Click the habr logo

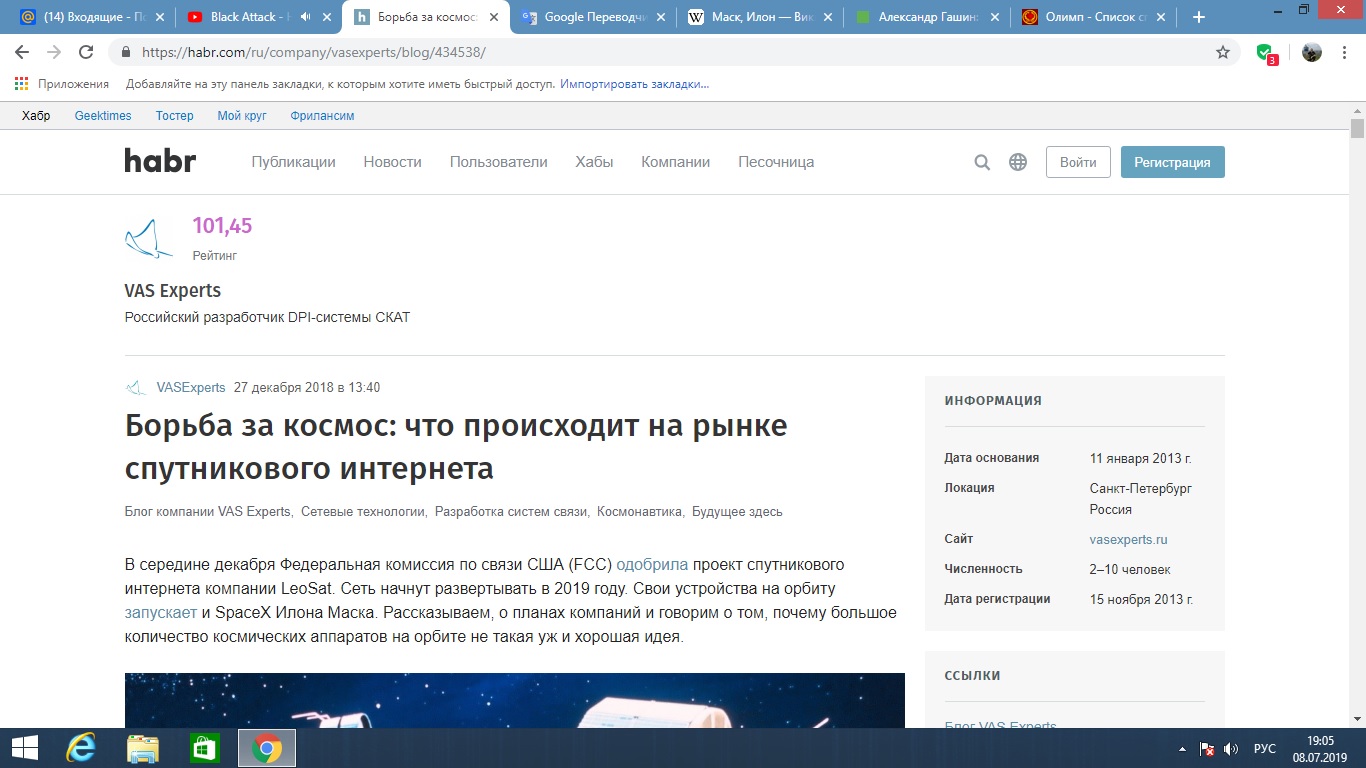click(x=160, y=160)
